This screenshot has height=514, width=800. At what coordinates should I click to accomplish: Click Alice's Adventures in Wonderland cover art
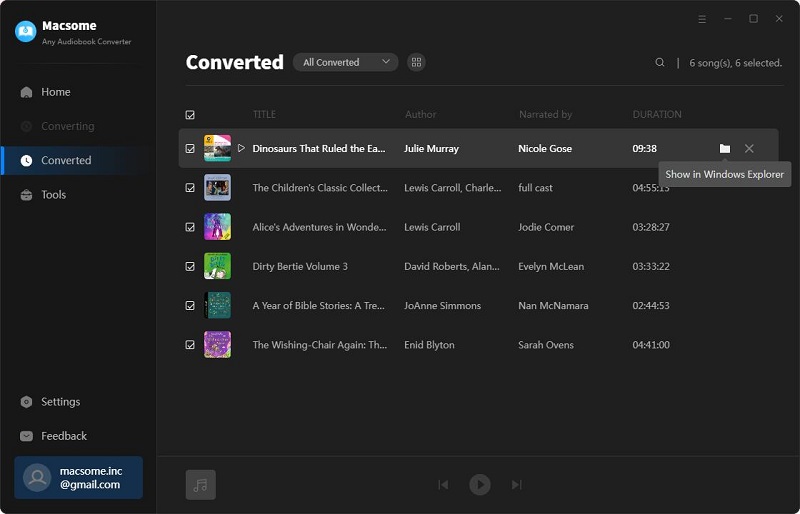click(x=217, y=227)
